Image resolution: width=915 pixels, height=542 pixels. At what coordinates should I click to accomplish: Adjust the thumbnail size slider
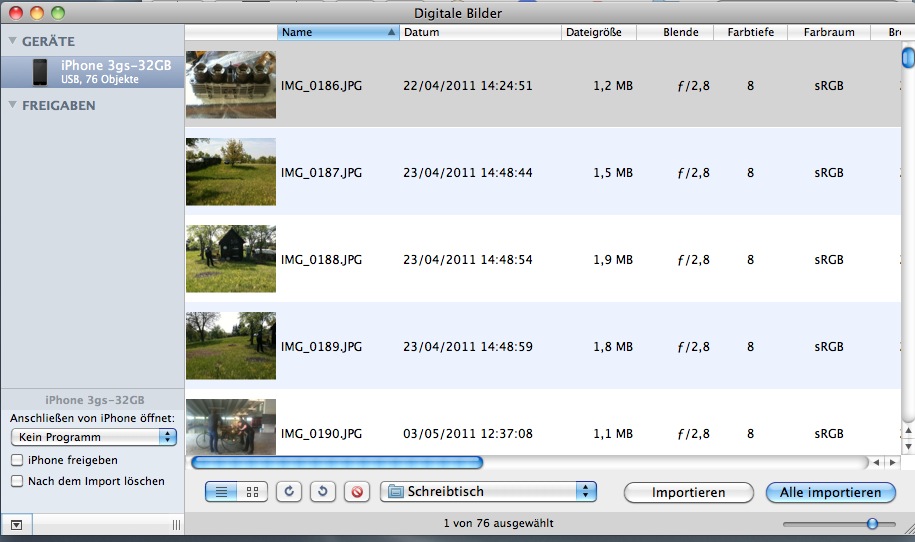(872, 523)
